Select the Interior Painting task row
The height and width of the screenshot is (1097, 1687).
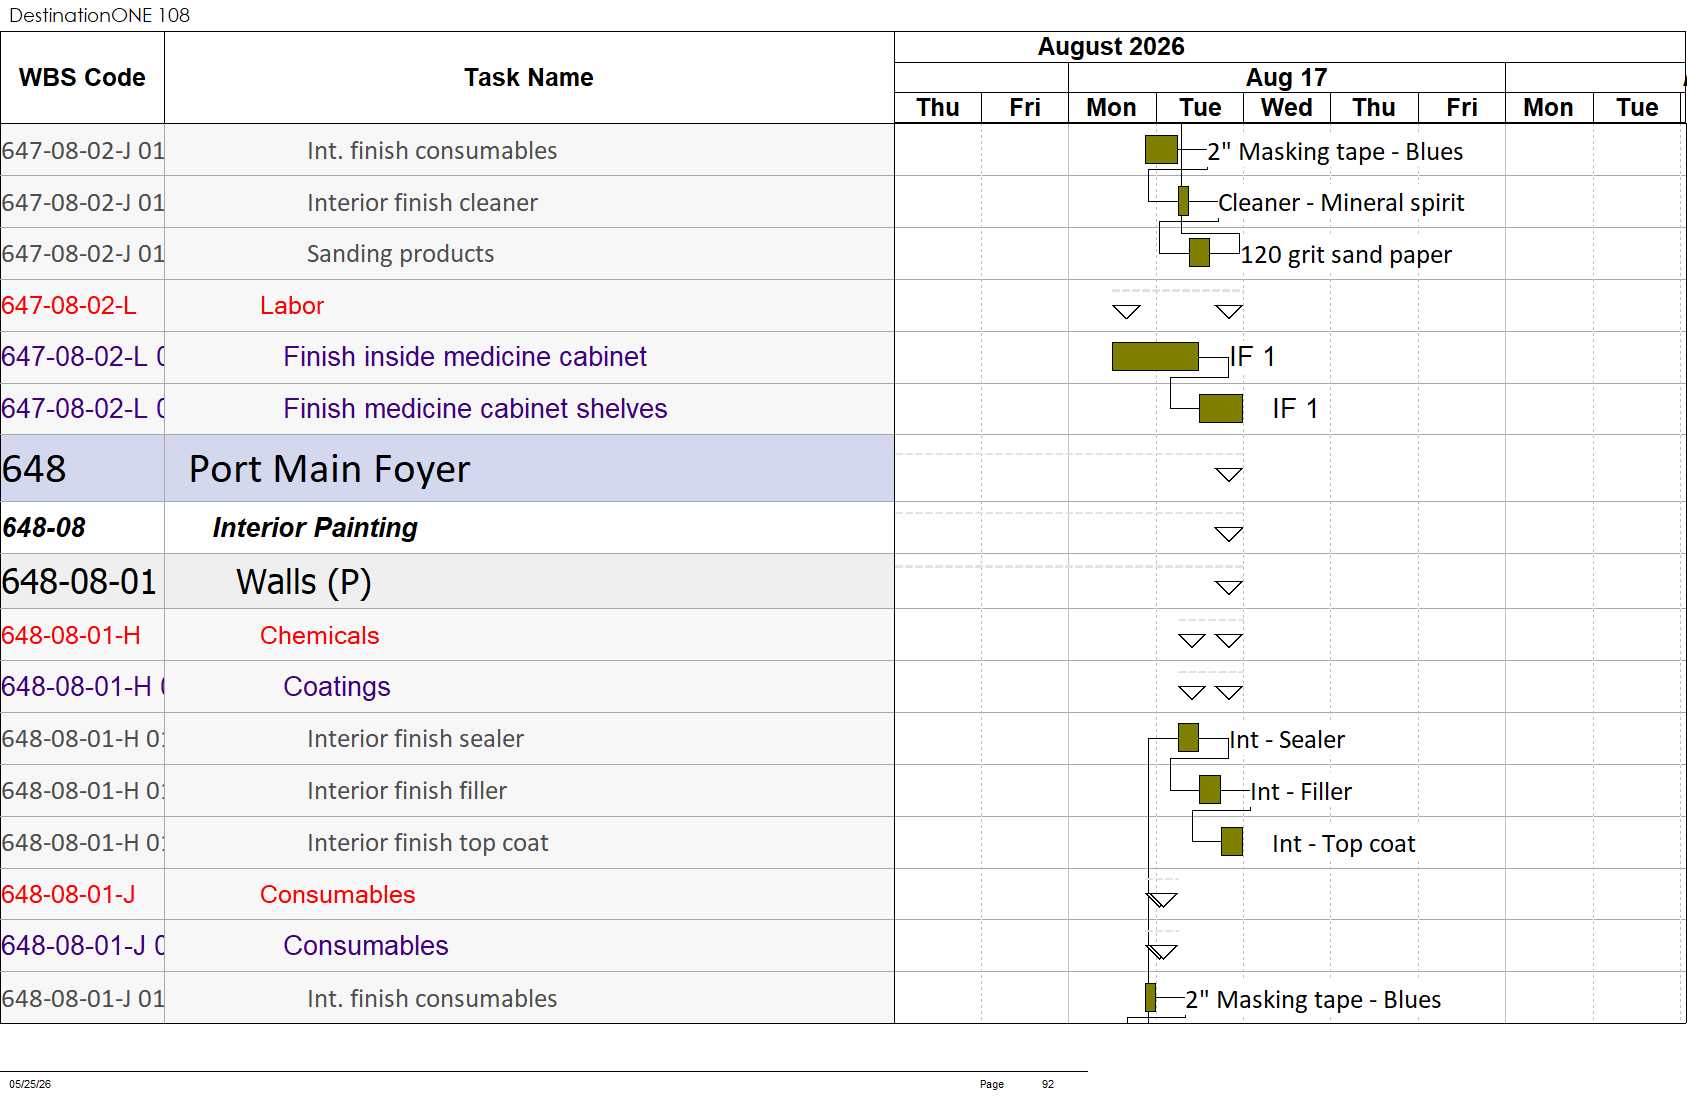(447, 527)
